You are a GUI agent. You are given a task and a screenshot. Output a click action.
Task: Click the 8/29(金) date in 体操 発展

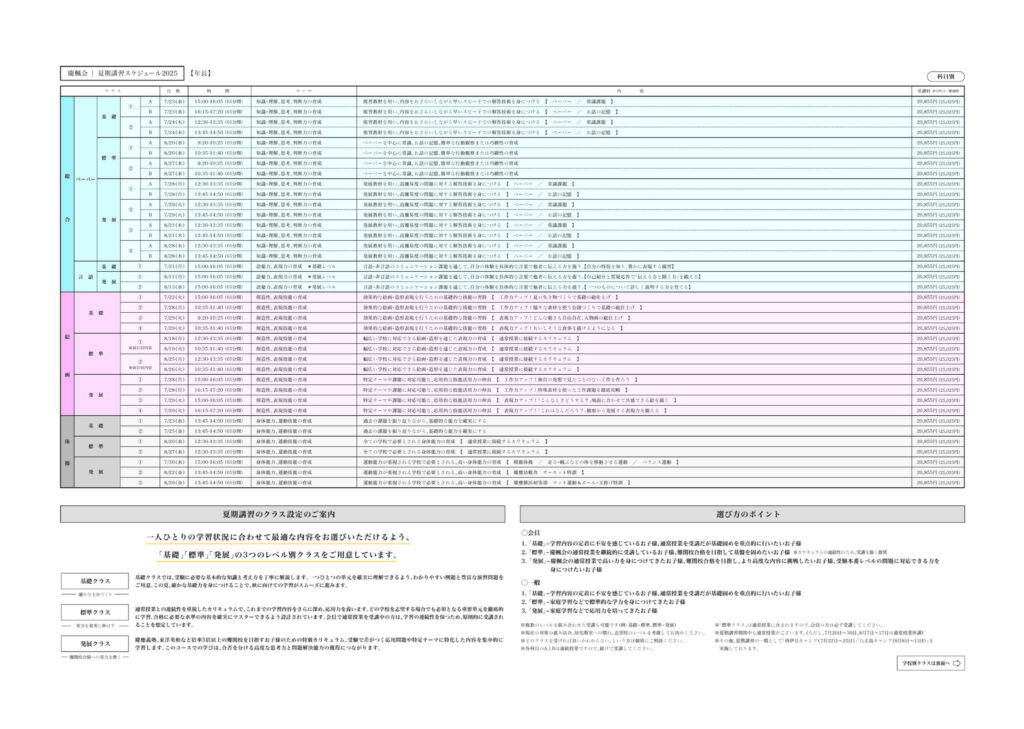pos(174,483)
